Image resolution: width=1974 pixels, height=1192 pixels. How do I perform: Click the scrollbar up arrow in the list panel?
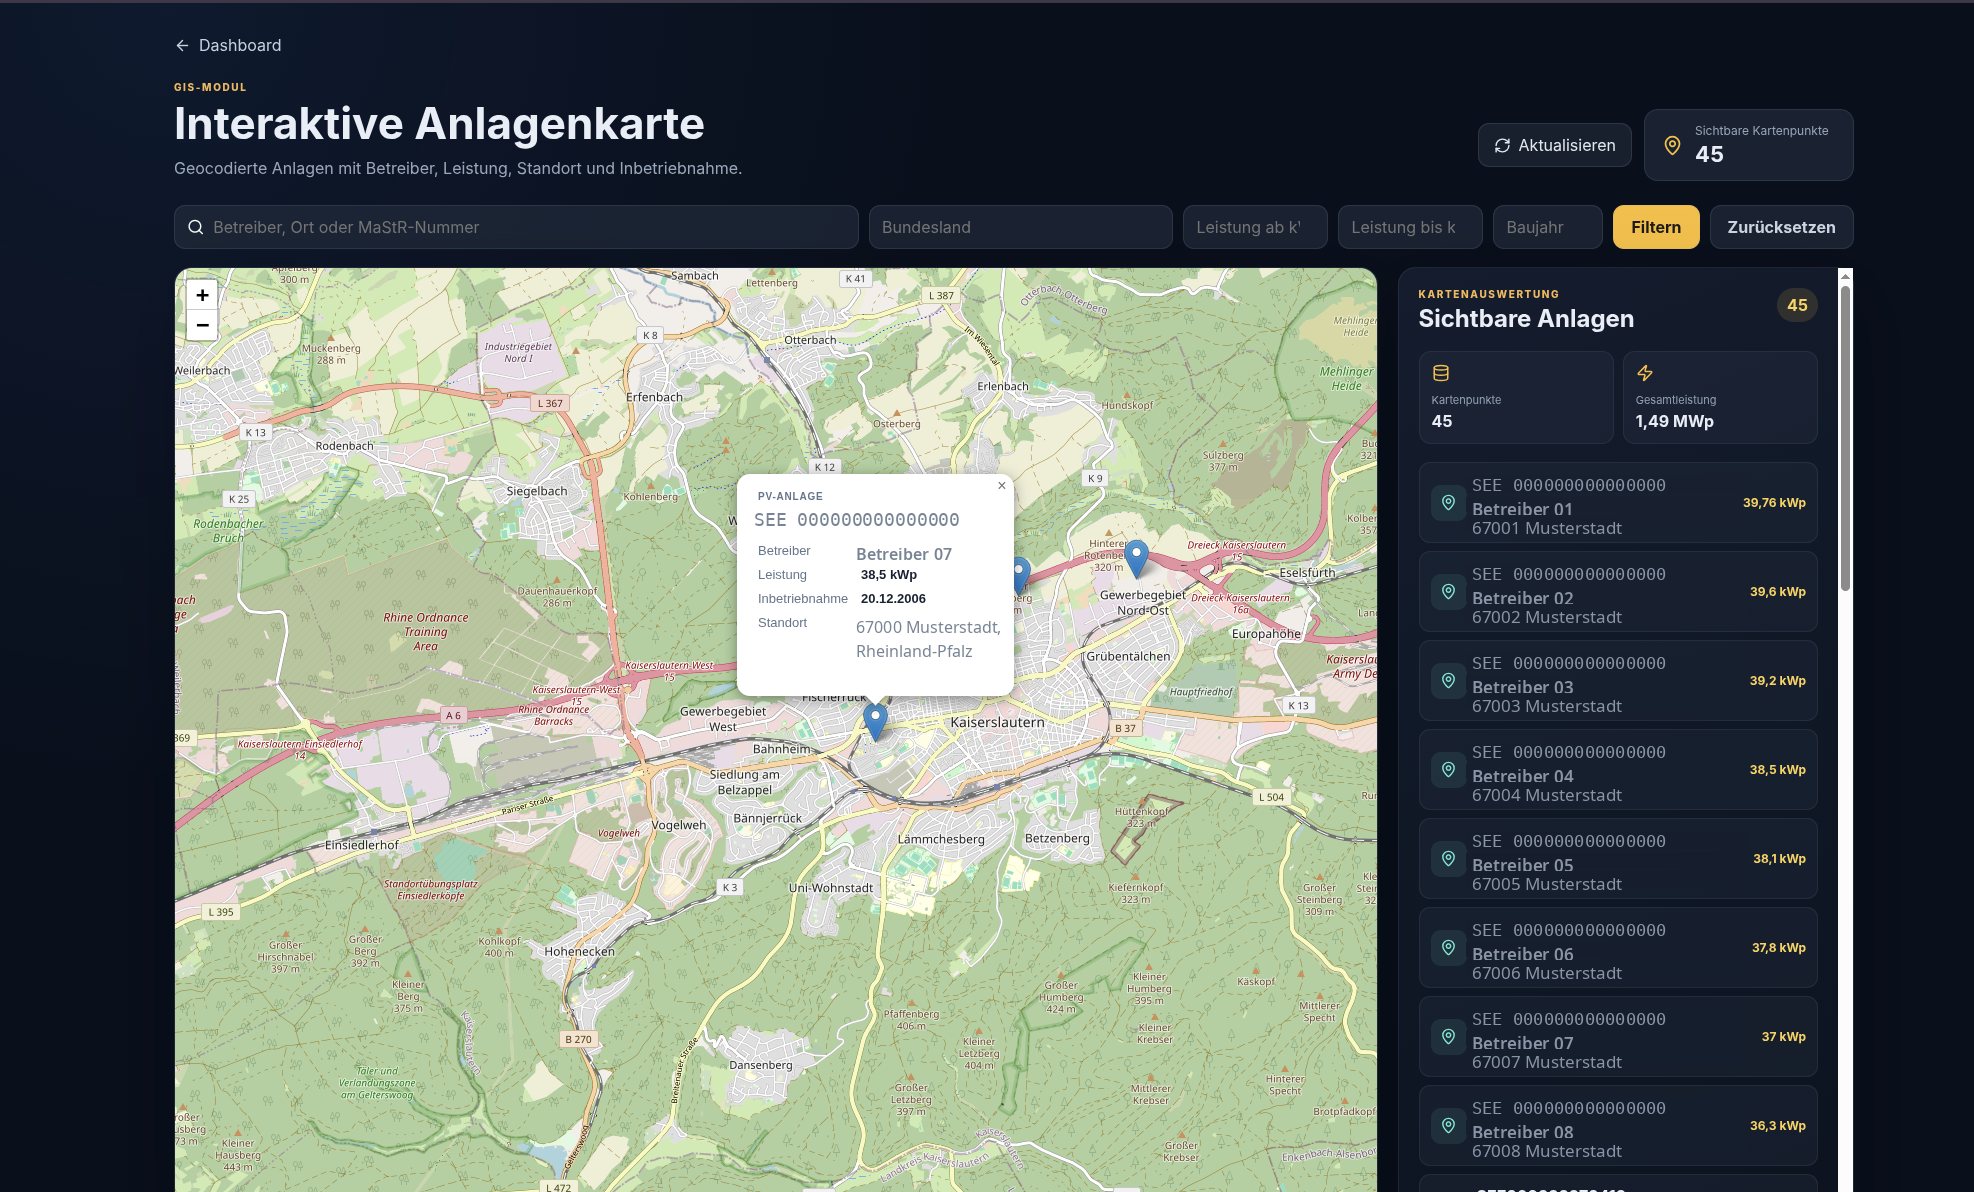tap(1845, 275)
